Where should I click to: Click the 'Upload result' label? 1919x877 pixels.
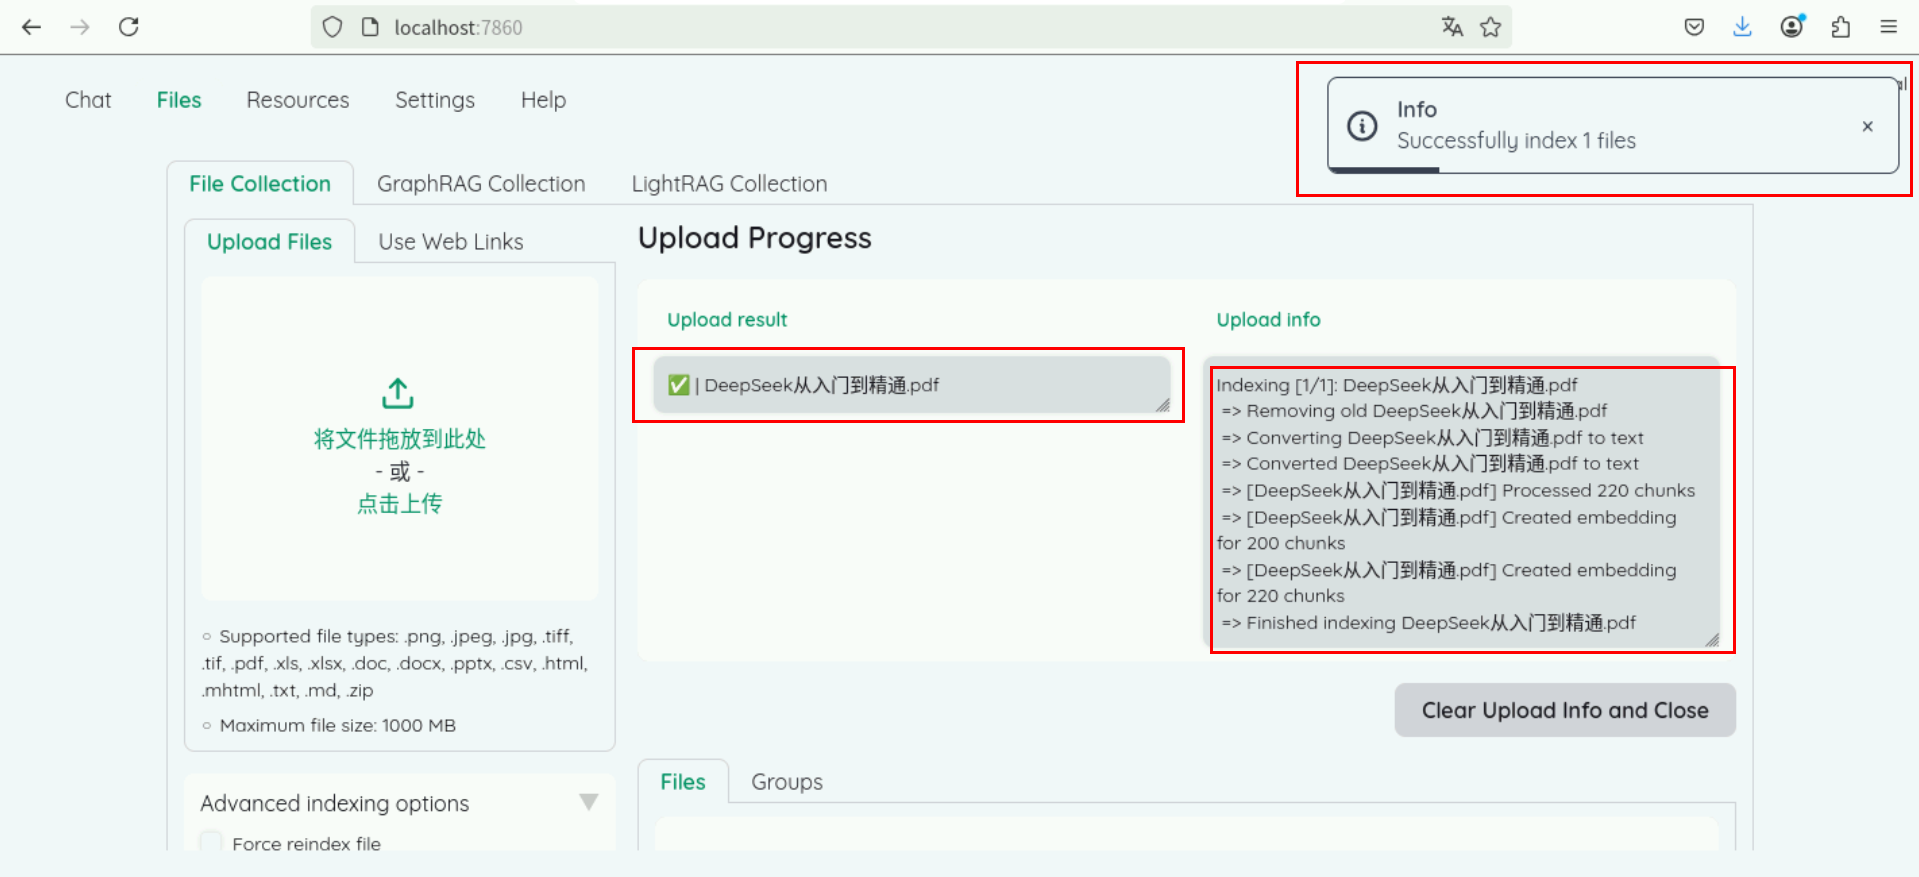pyautogui.click(x=727, y=320)
